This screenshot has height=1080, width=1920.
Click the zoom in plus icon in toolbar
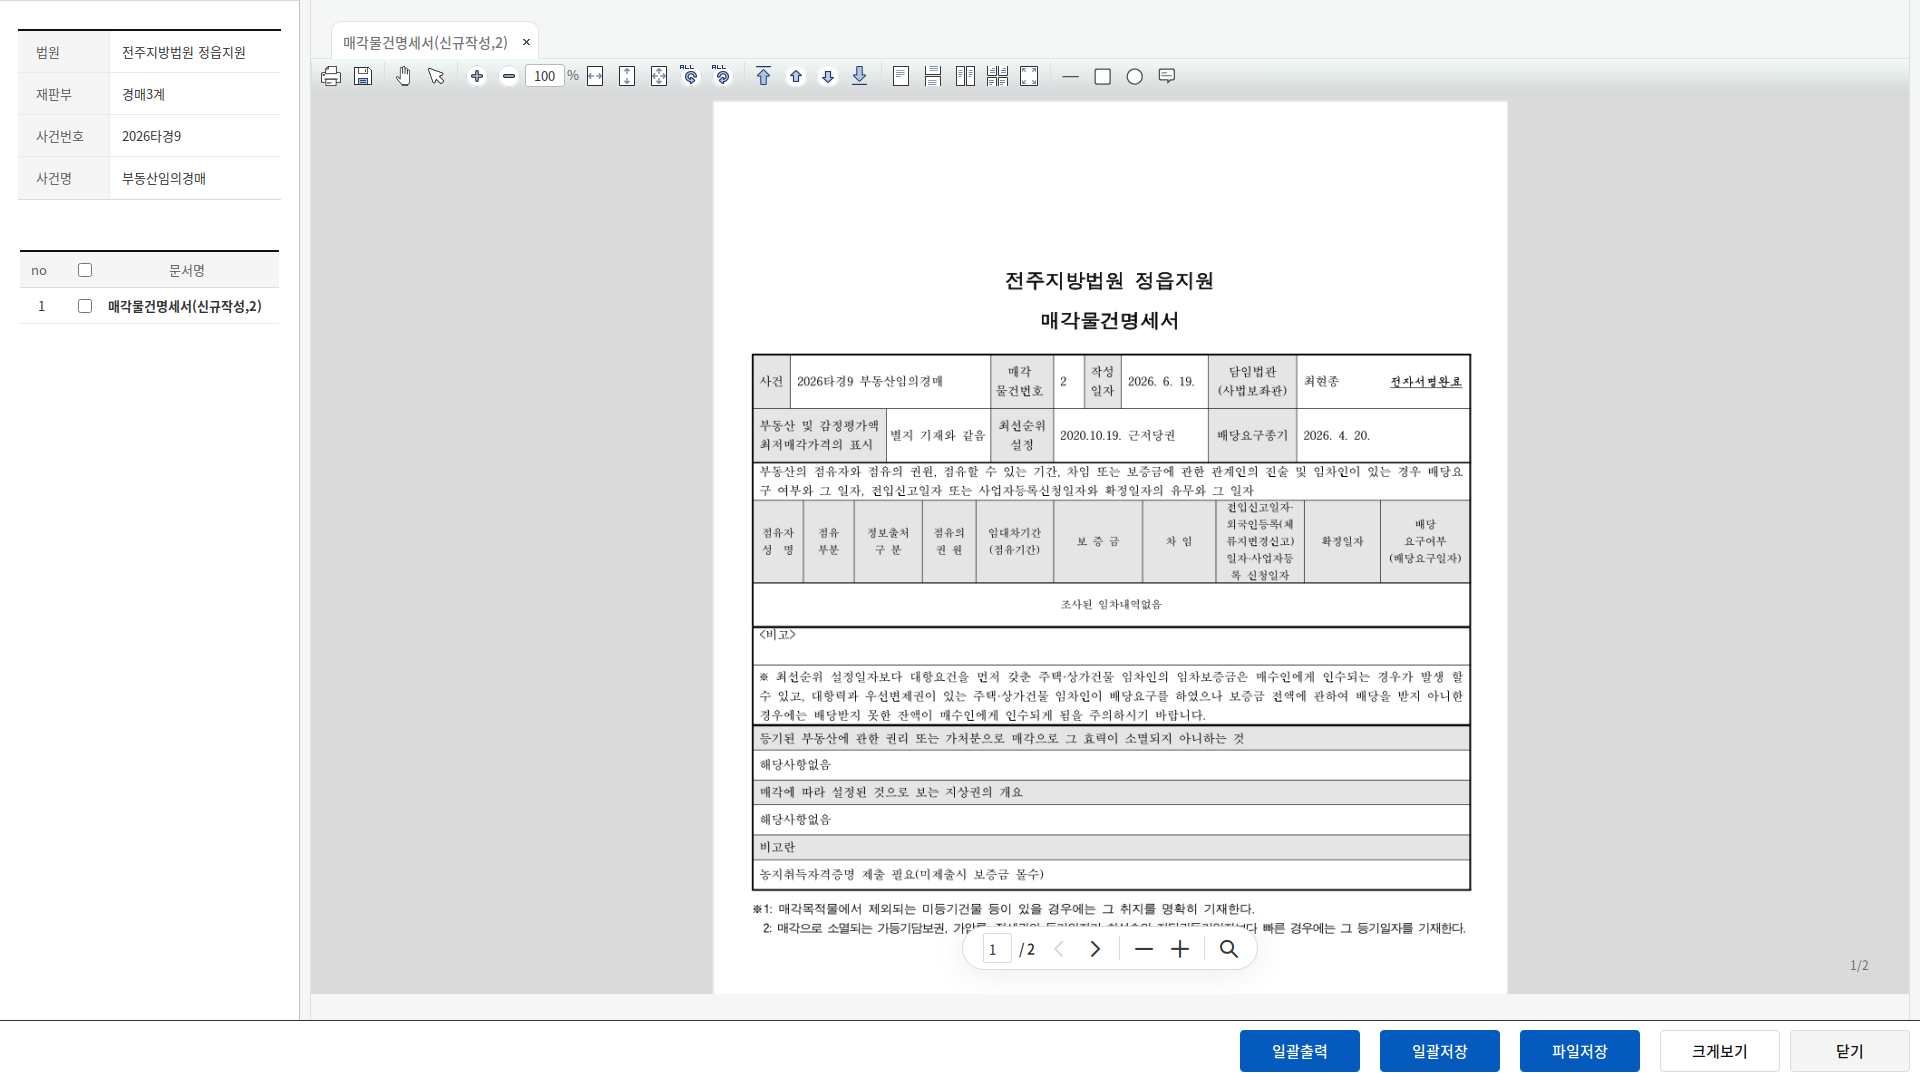click(477, 76)
